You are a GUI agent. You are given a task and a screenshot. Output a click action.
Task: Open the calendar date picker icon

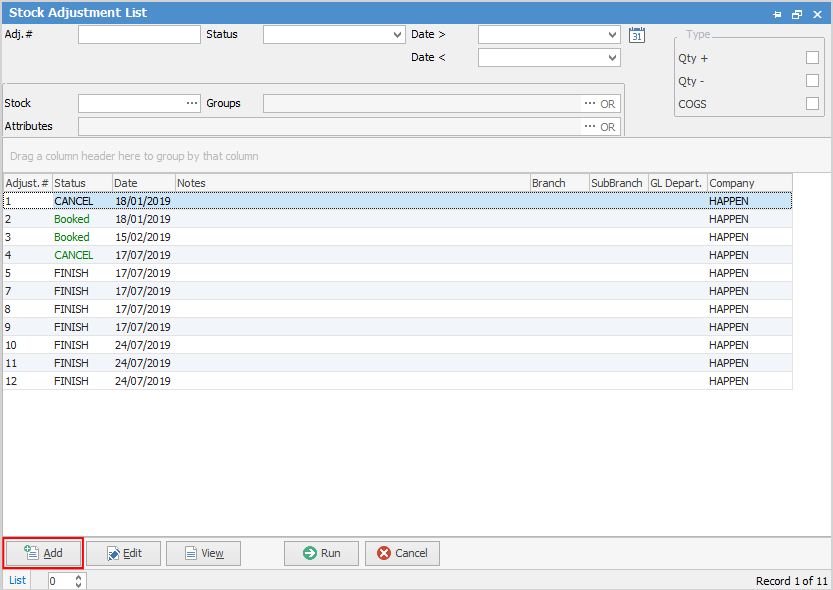coord(636,35)
